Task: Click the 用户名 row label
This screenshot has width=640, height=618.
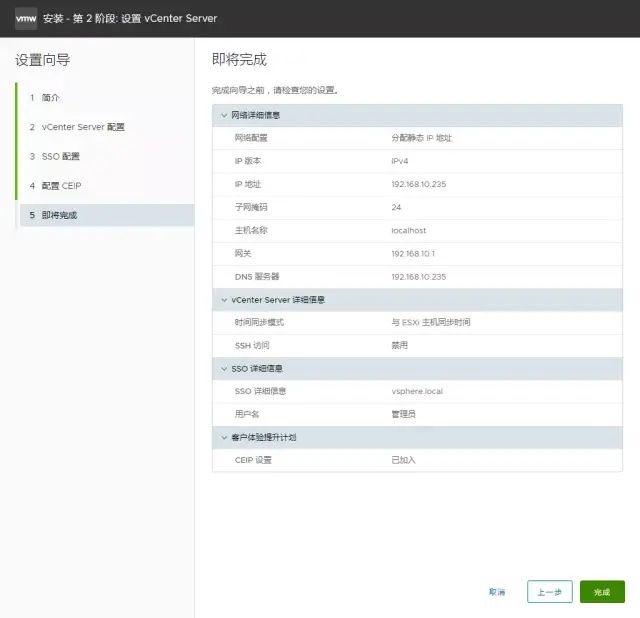Action: tap(247, 414)
